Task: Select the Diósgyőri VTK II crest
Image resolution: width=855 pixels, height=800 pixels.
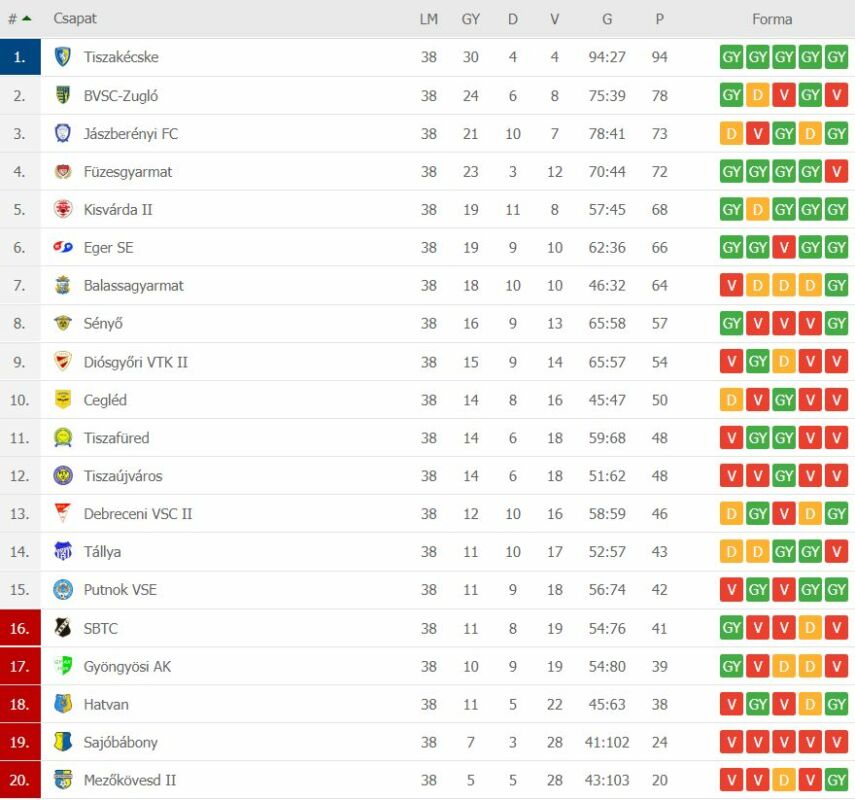Action: point(63,362)
